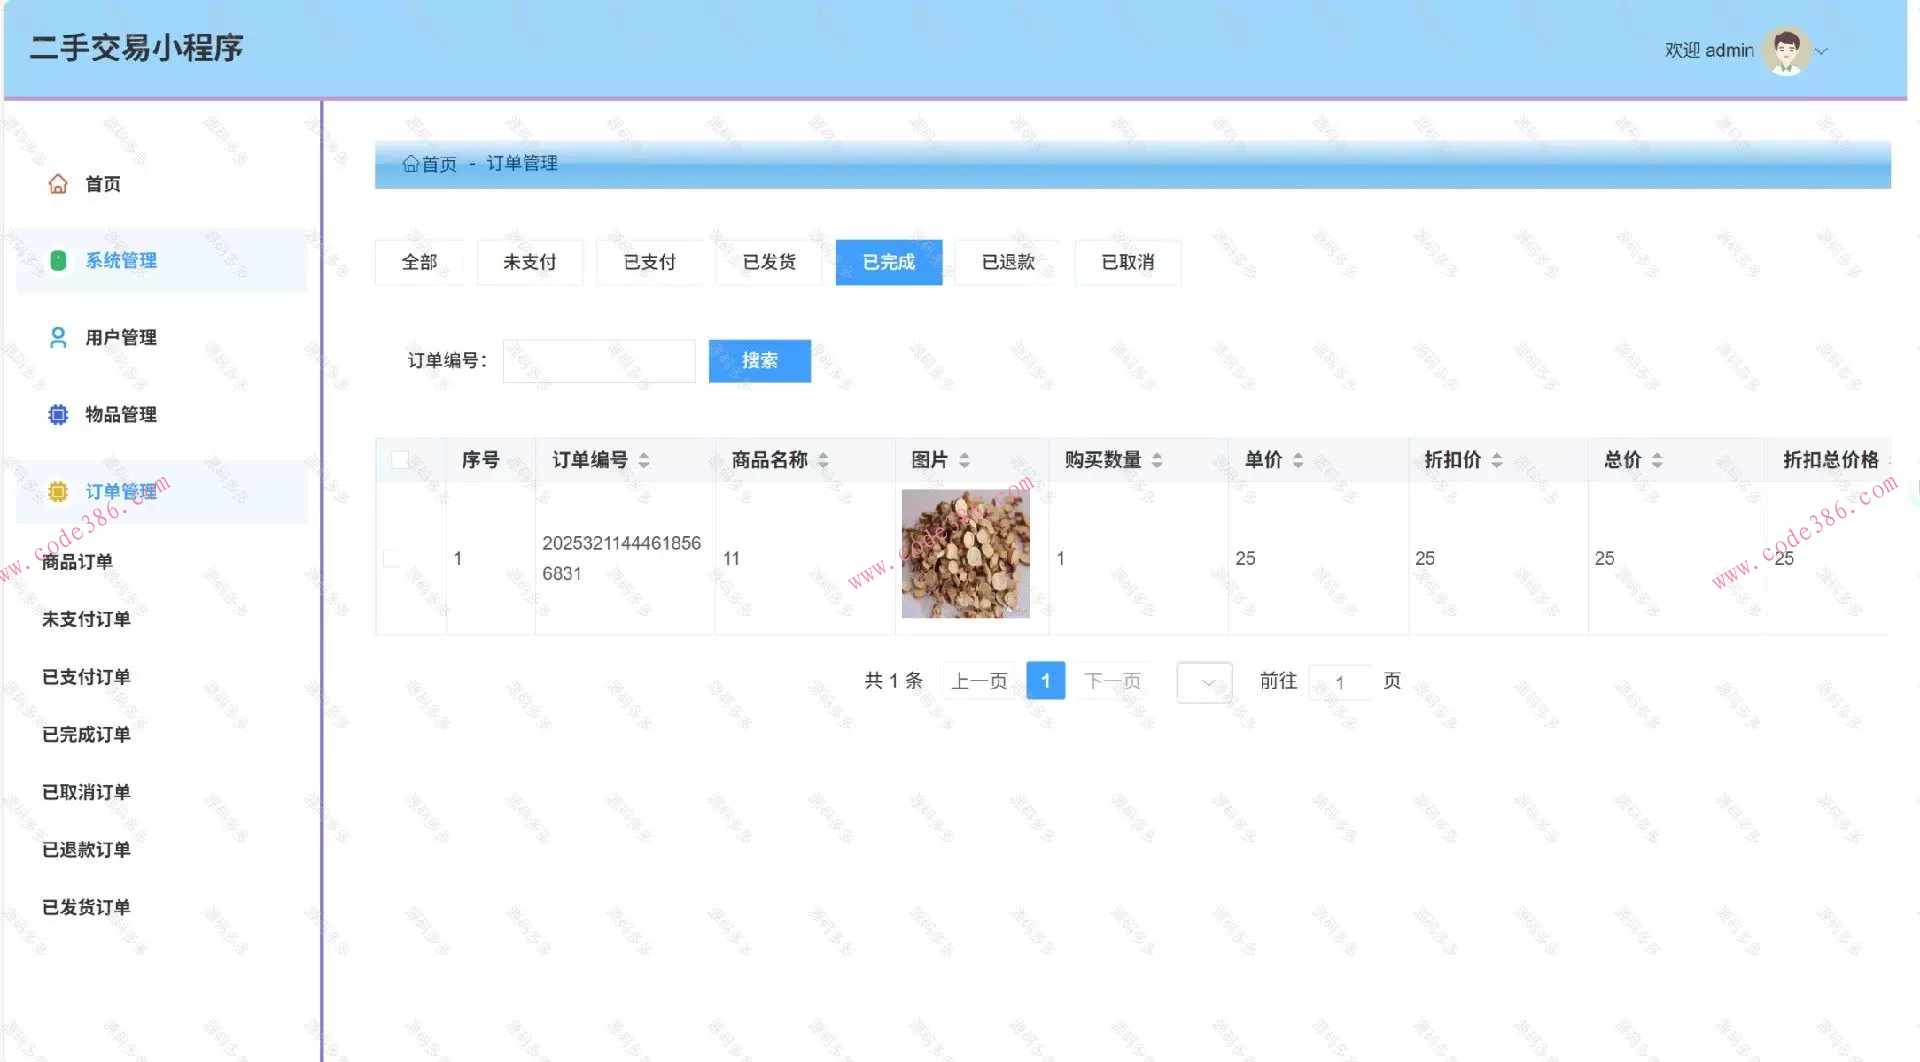Screen dimensions: 1920x1062
Task: Go to next page with 下一页
Action: tap(1112, 681)
